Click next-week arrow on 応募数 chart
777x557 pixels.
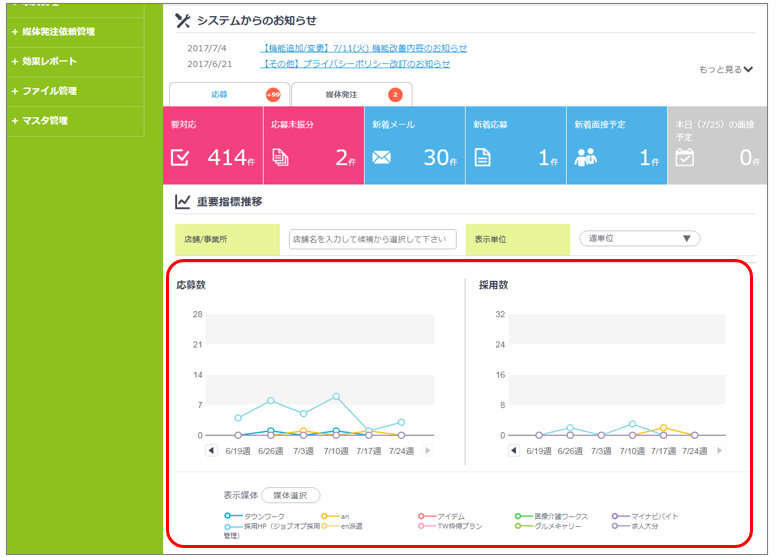[x=428, y=451]
